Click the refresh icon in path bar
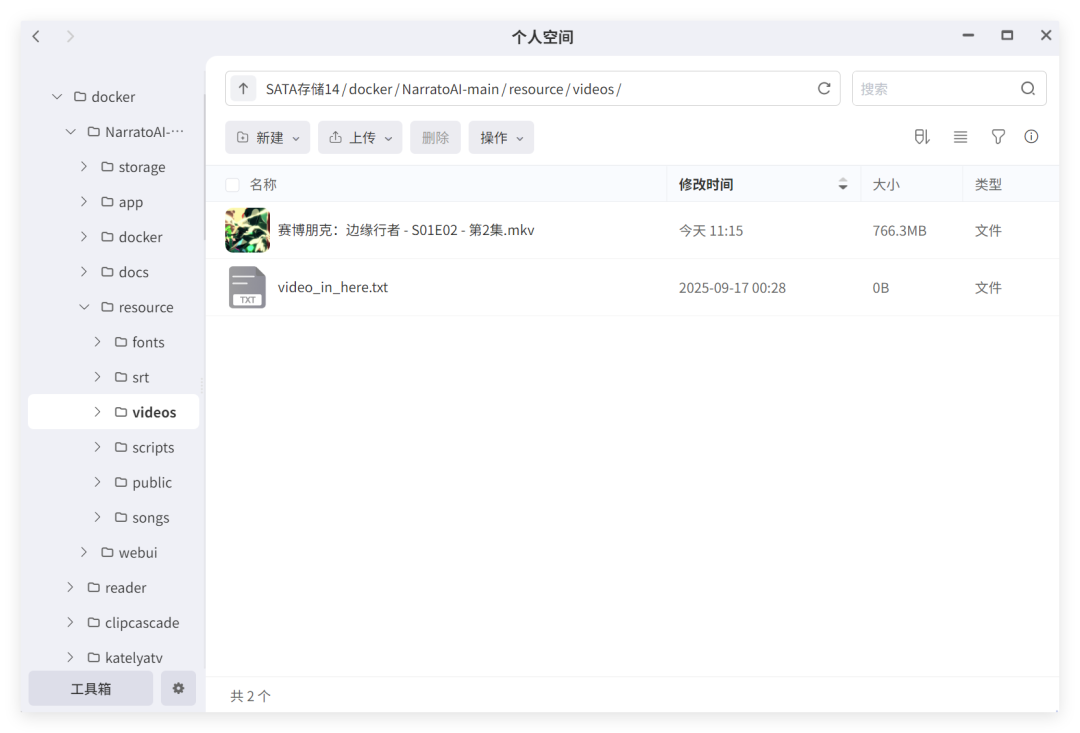Image resolution: width=1080 pixels, height=733 pixels. click(824, 89)
